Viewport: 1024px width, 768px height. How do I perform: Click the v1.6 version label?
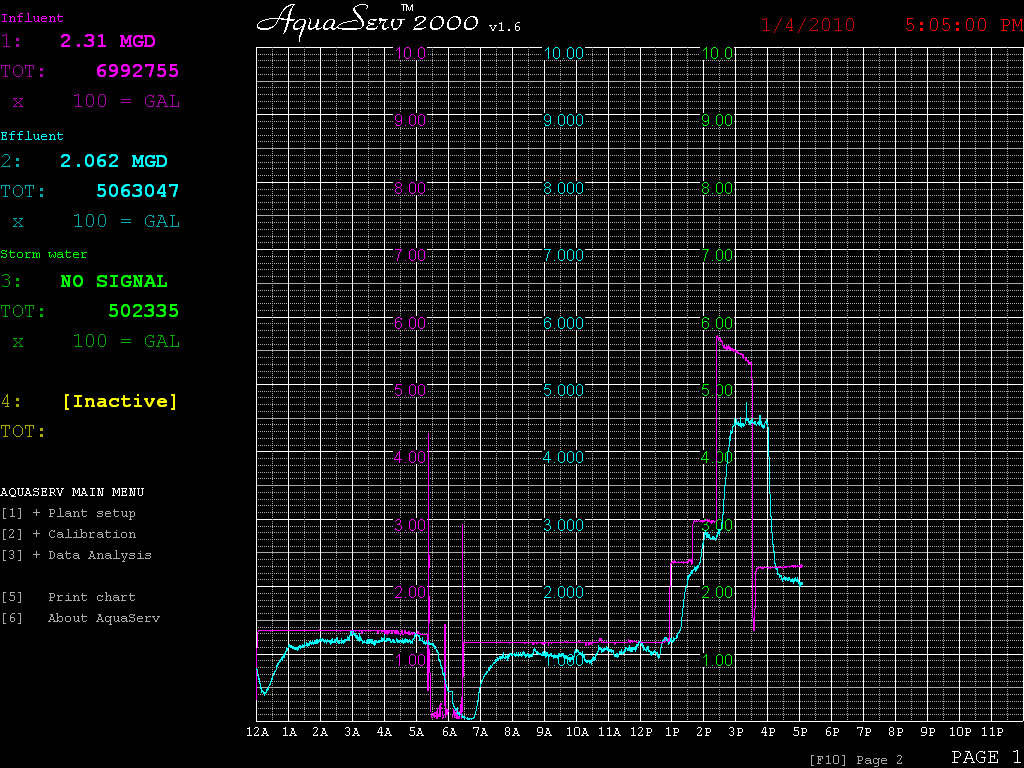coord(504,27)
